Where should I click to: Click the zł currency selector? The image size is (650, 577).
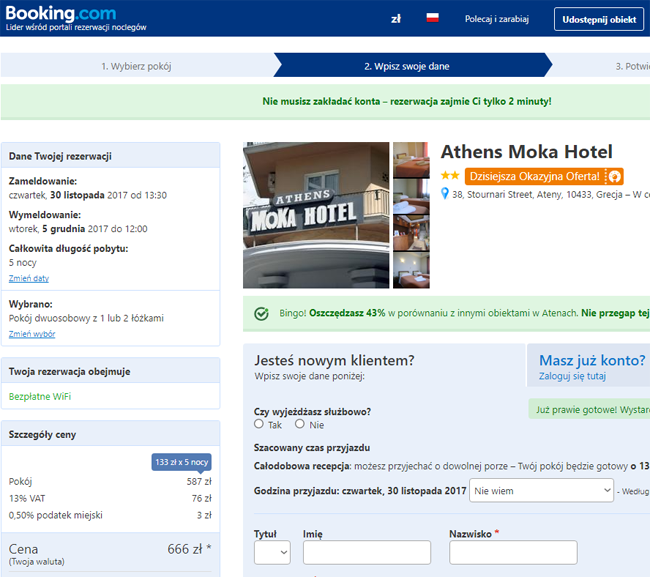click(396, 18)
